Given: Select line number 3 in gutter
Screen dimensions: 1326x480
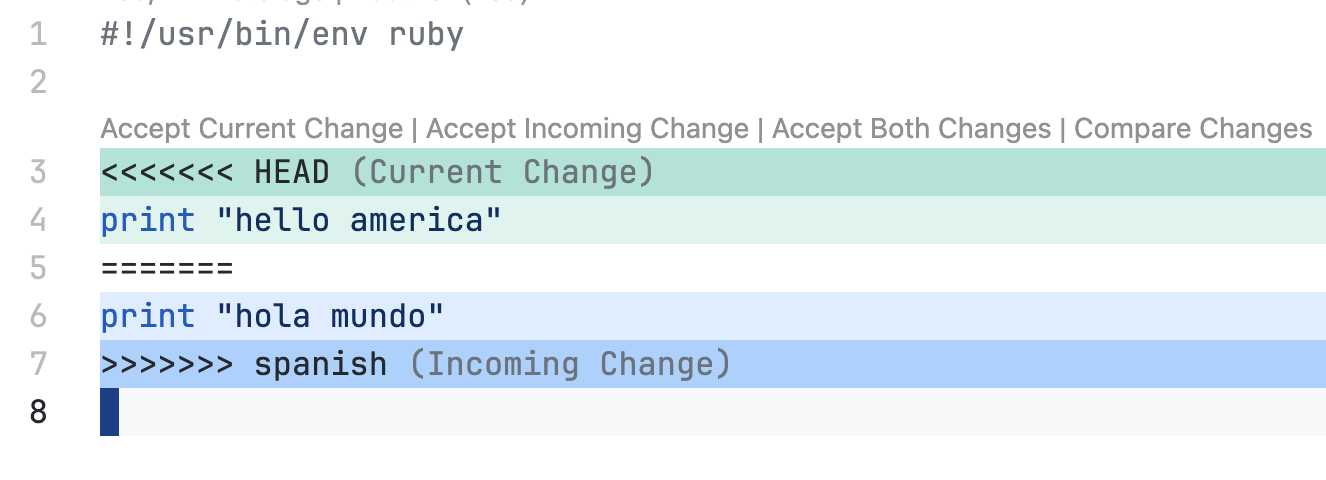Looking at the screenshot, I should click(x=38, y=172).
